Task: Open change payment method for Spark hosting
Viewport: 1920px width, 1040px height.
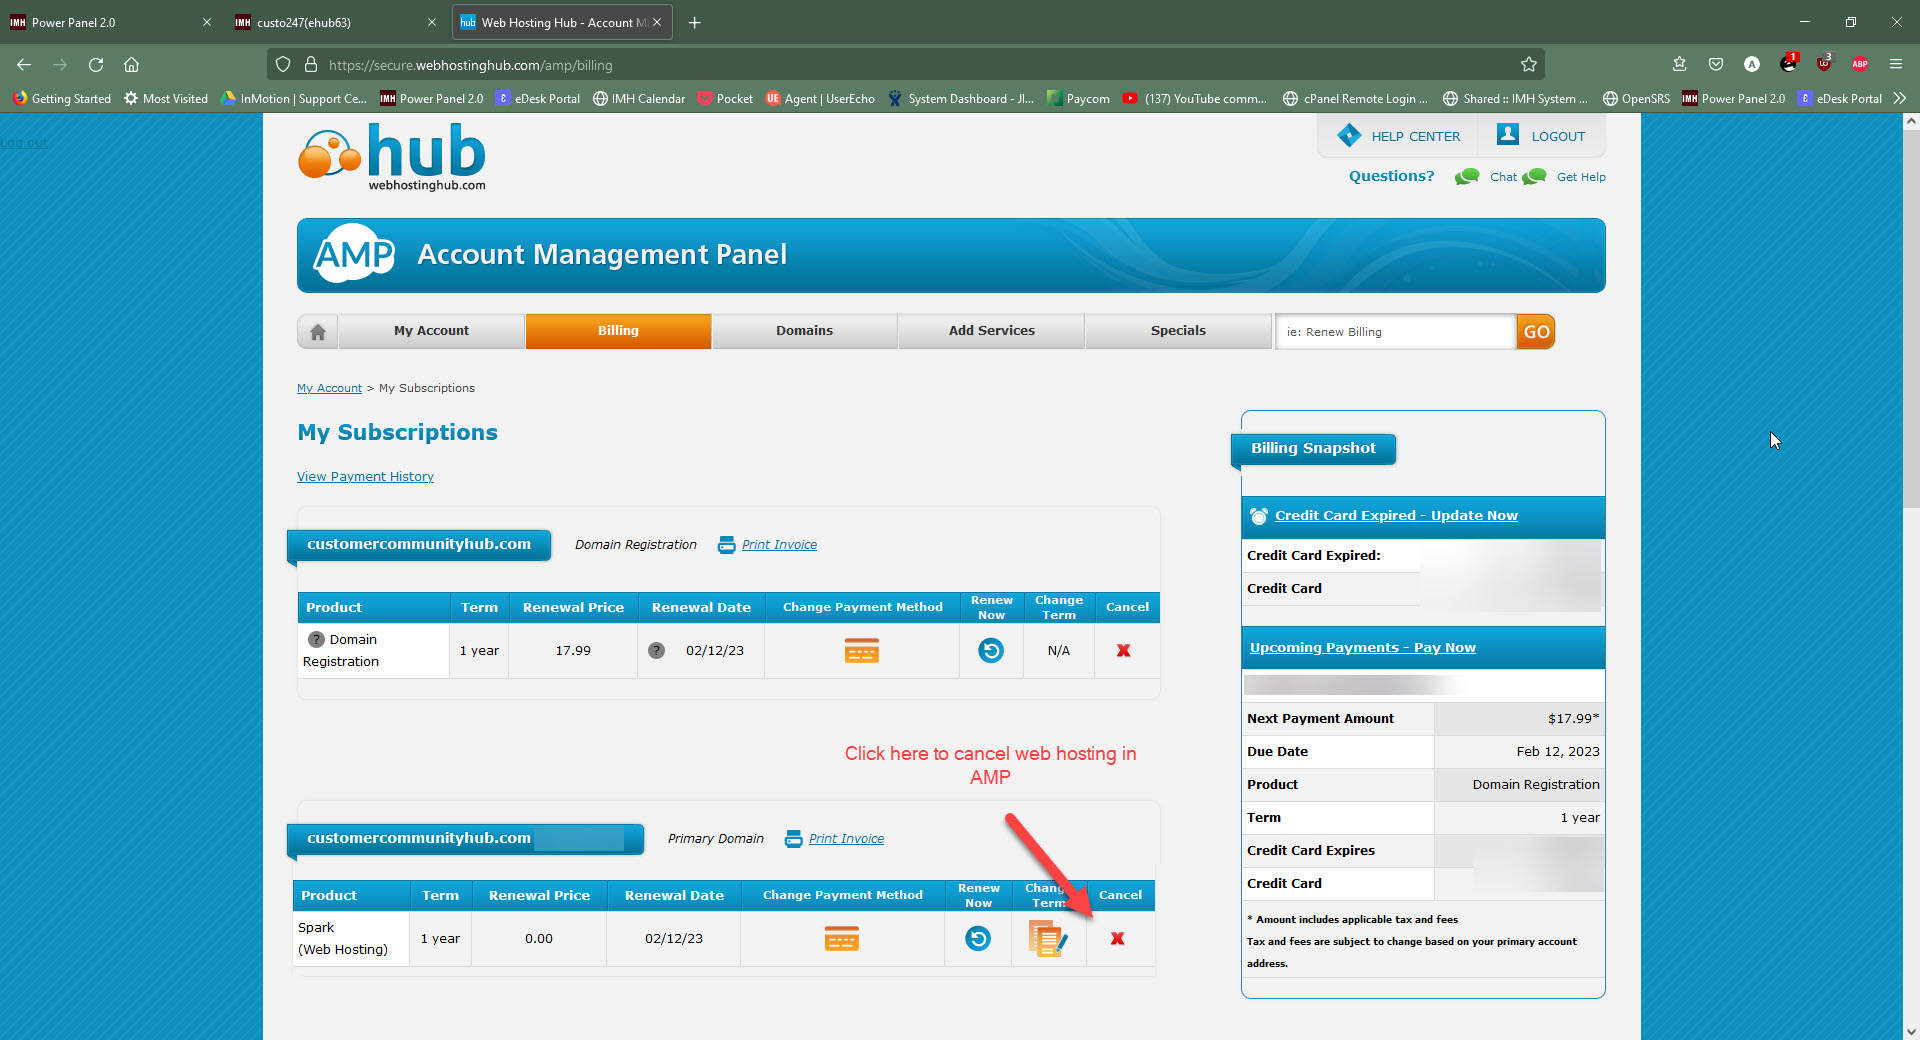Action: coord(841,939)
